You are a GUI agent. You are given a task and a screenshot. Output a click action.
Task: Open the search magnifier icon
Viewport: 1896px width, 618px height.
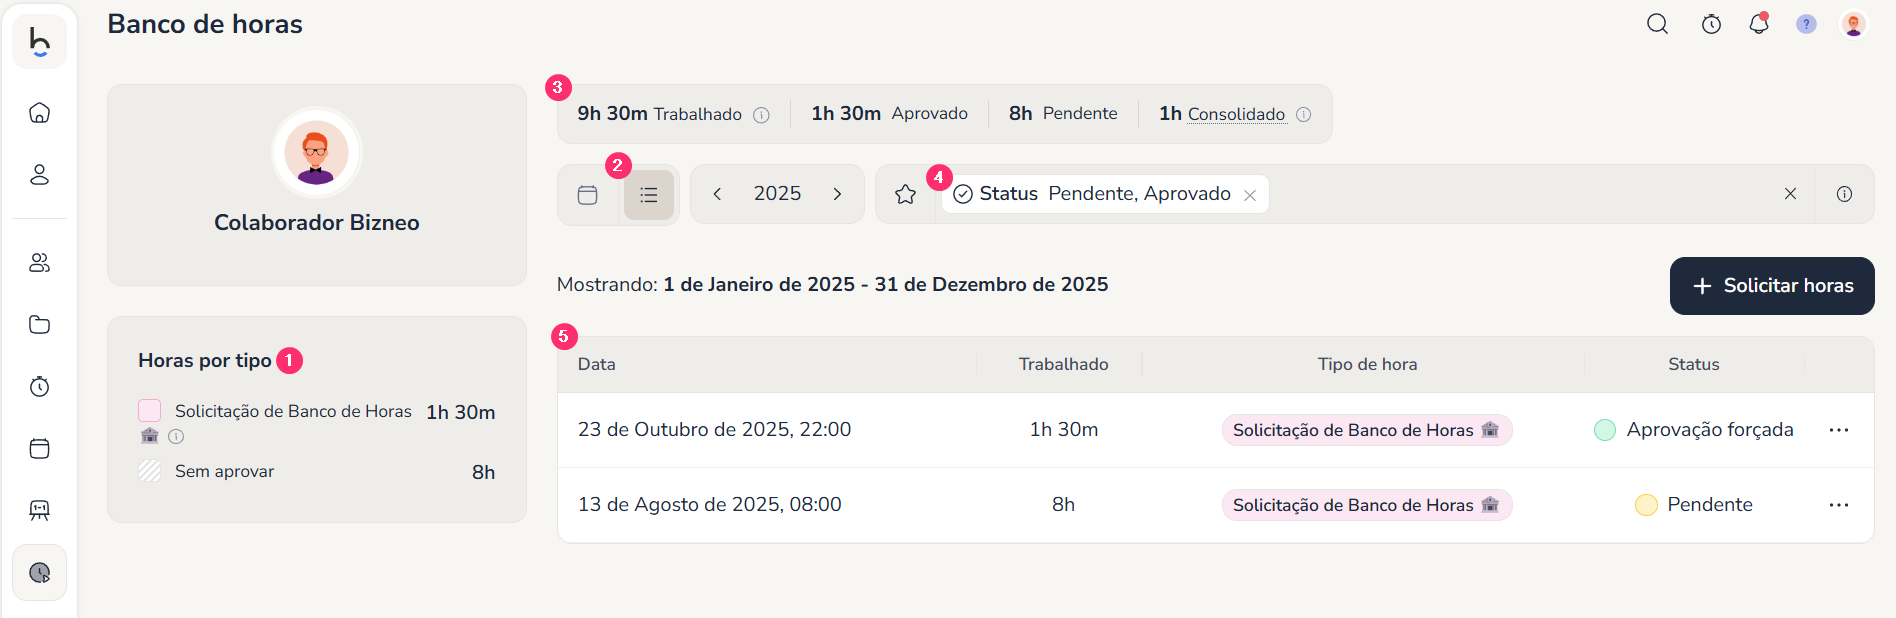[1657, 24]
